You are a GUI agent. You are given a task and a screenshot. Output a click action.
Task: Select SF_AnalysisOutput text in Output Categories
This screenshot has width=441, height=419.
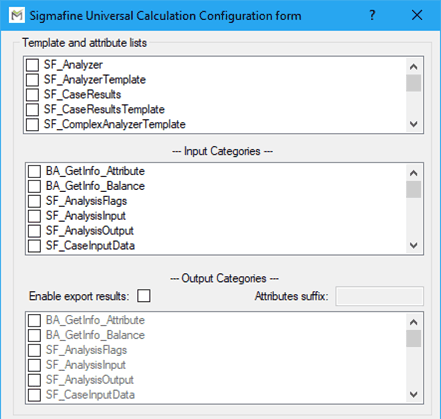90,380
